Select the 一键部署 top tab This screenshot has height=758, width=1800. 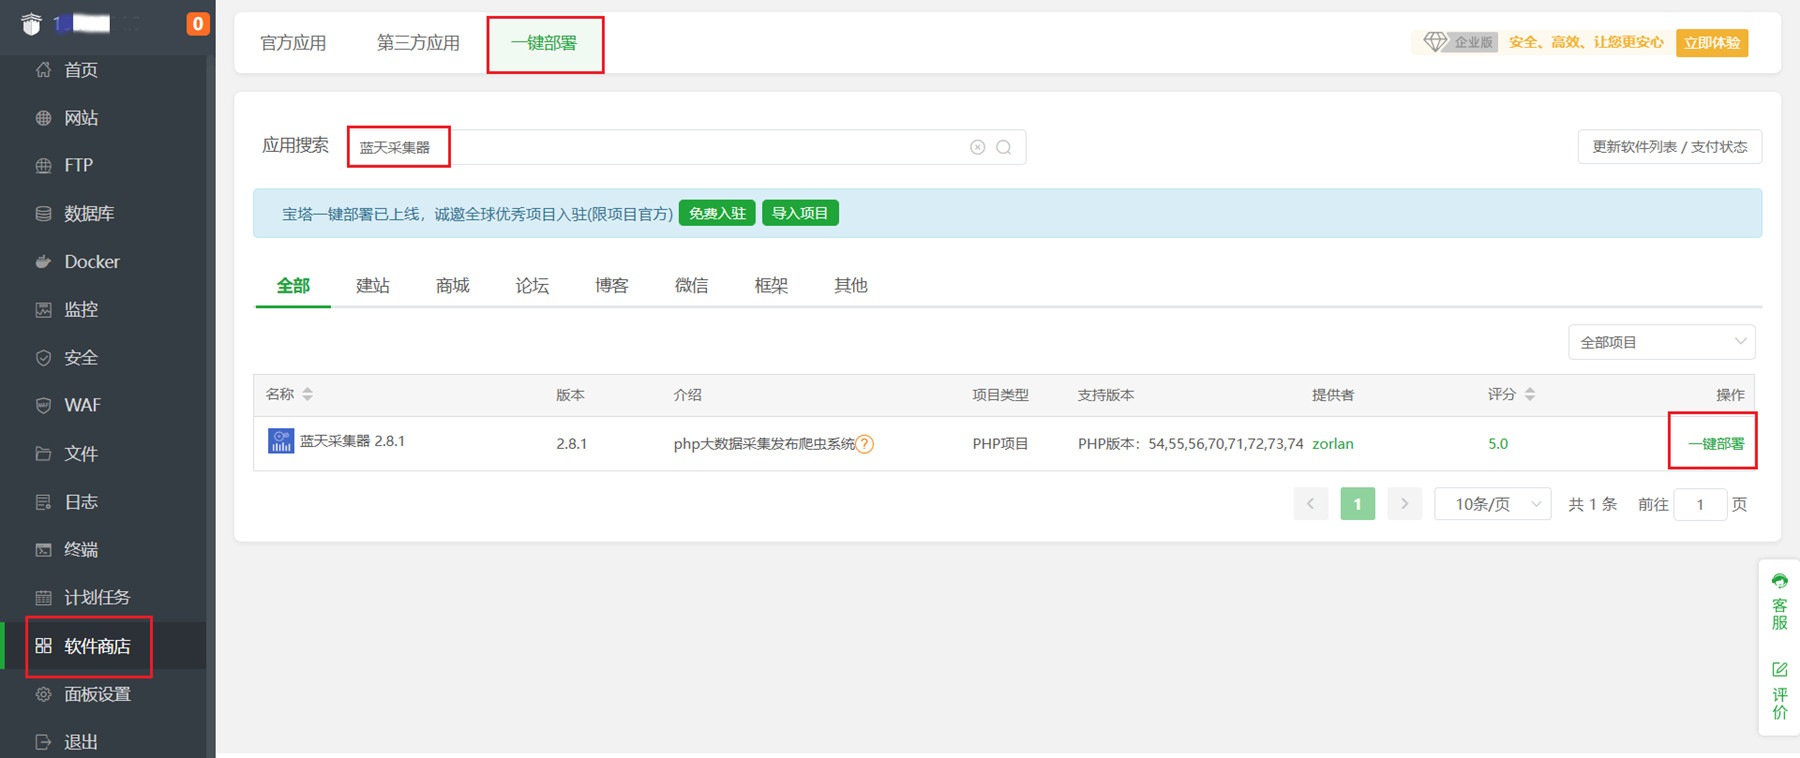click(x=544, y=43)
